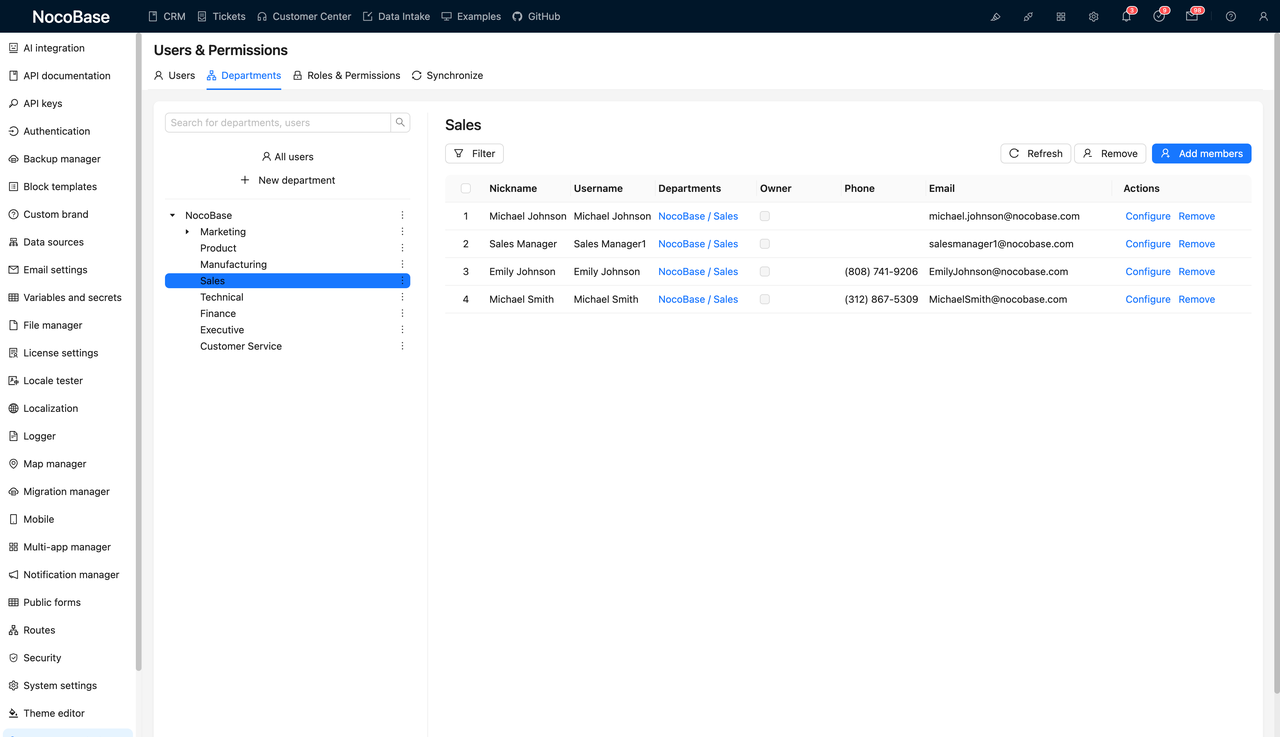
Task: Click the search magnifier icon for departments
Action: [x=400, y=122]
